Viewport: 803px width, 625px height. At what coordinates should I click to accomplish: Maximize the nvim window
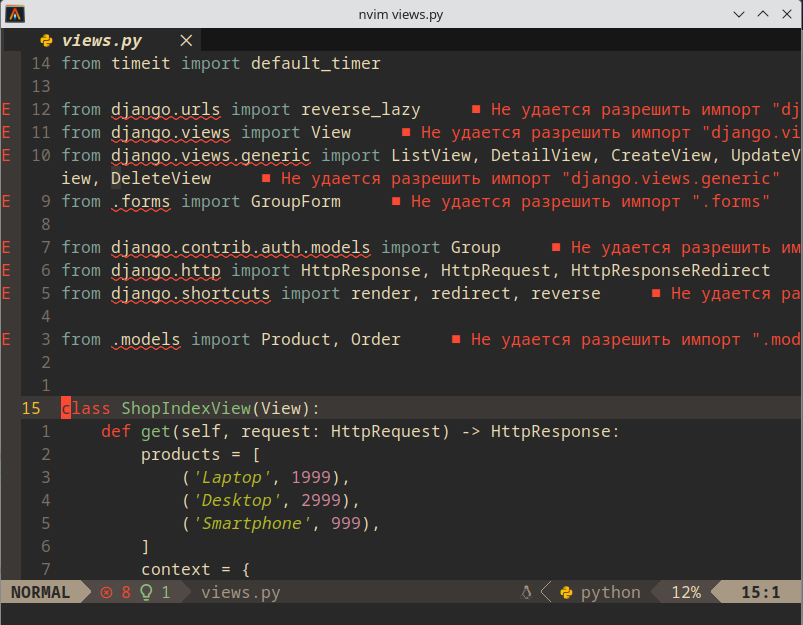point(763,14)
